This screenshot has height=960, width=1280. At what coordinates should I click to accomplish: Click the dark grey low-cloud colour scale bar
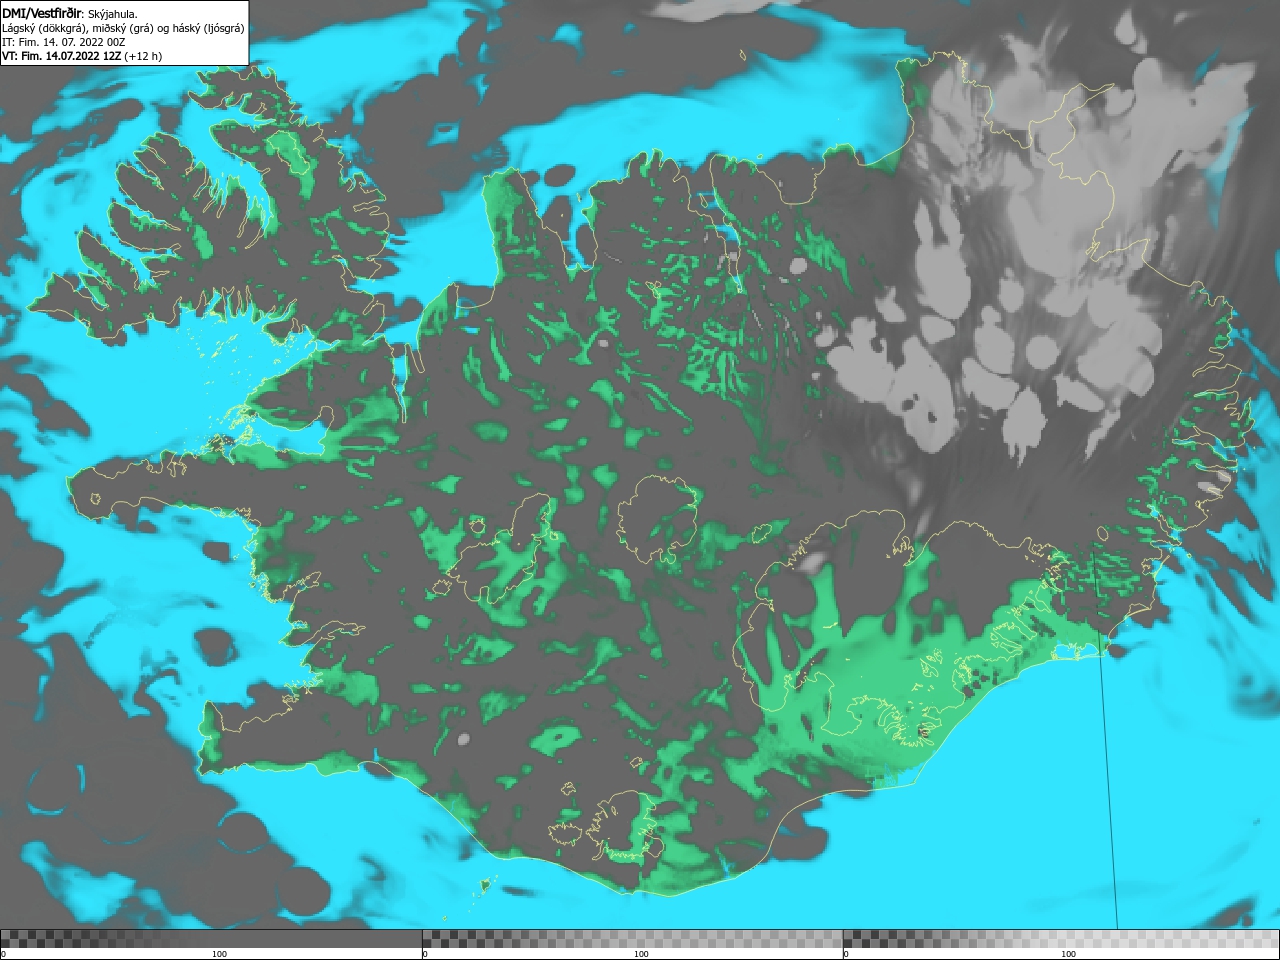211,939
